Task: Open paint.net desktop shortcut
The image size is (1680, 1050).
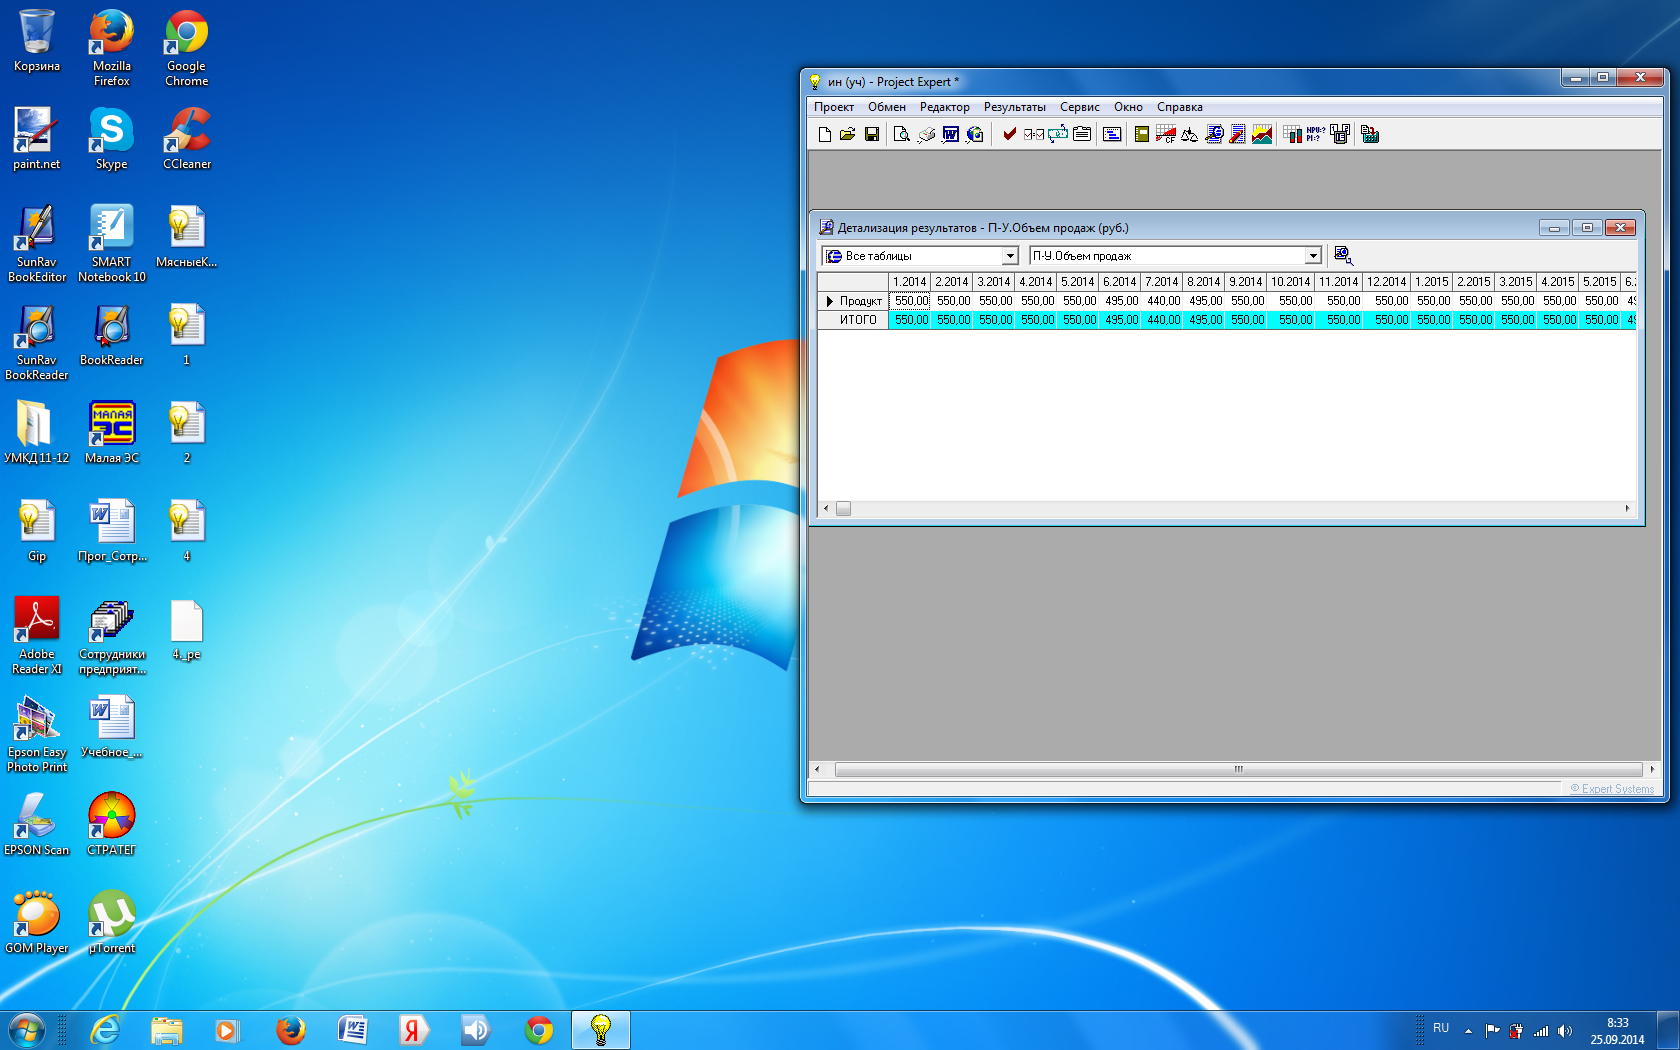Action: click(36, 139)
